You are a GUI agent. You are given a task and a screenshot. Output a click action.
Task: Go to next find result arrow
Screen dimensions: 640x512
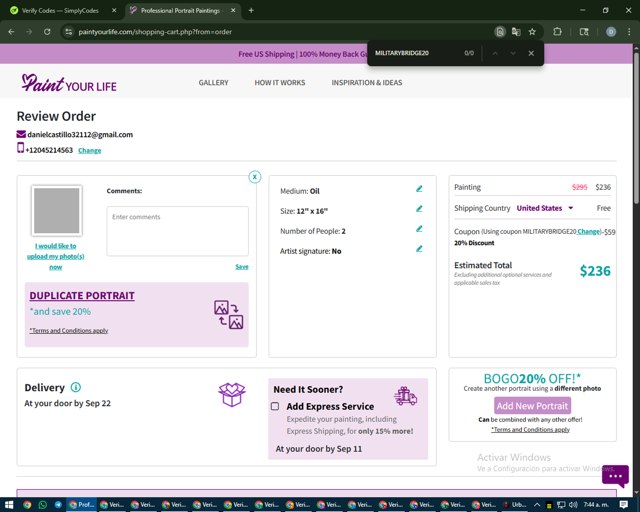tap(513, 53)
